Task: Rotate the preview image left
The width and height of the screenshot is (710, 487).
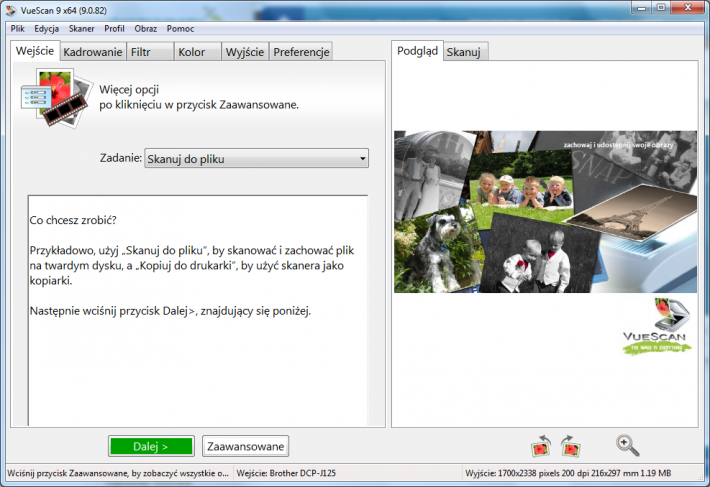Action: [541, 446]
